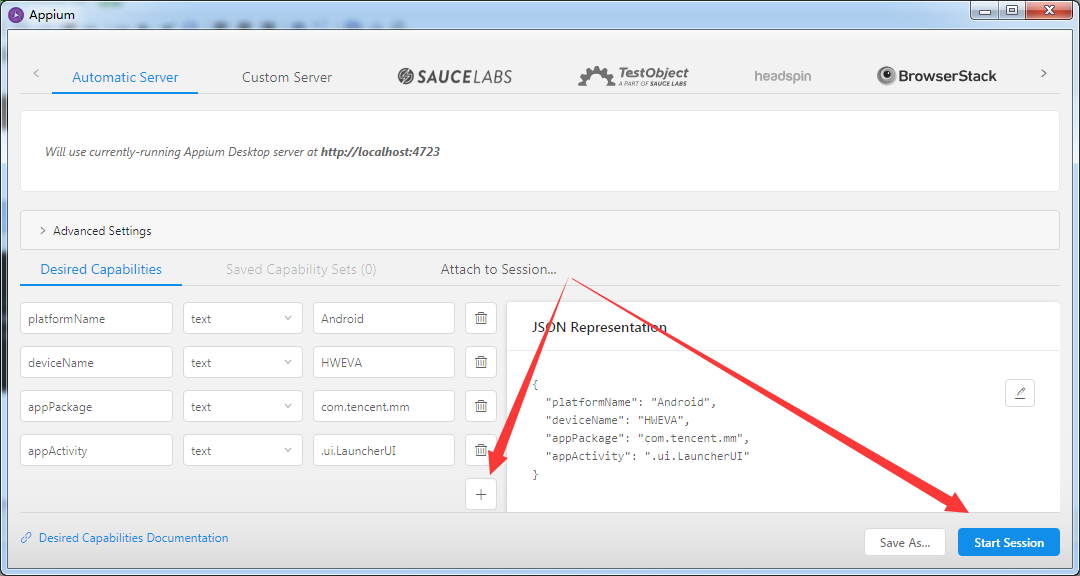The height and width of the screenshot is (576, 1080).
Task: Switch to the Custom Server tab
Action: pos(287,77)
